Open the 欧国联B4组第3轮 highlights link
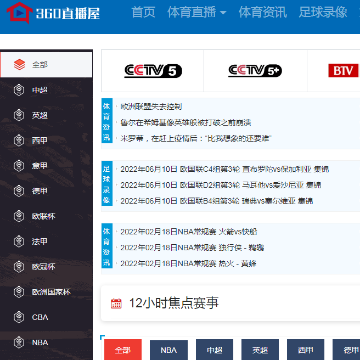 pos(217,201)
